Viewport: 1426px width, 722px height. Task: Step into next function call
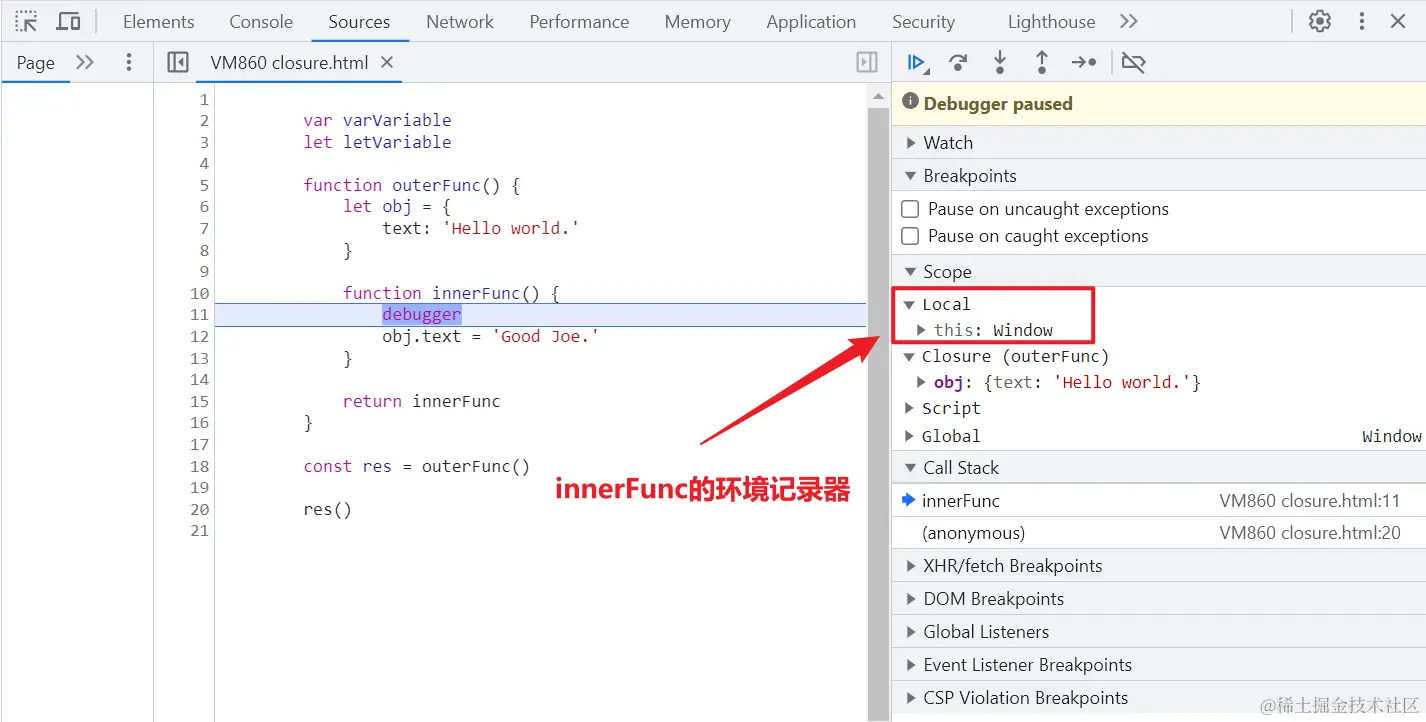coord(999,62)
